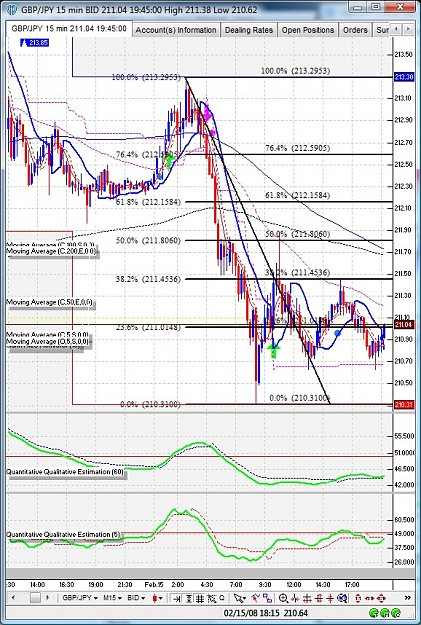Click the chart periods separator icon
The width and height of the screenshot is (421, 625).
(212, 598)
